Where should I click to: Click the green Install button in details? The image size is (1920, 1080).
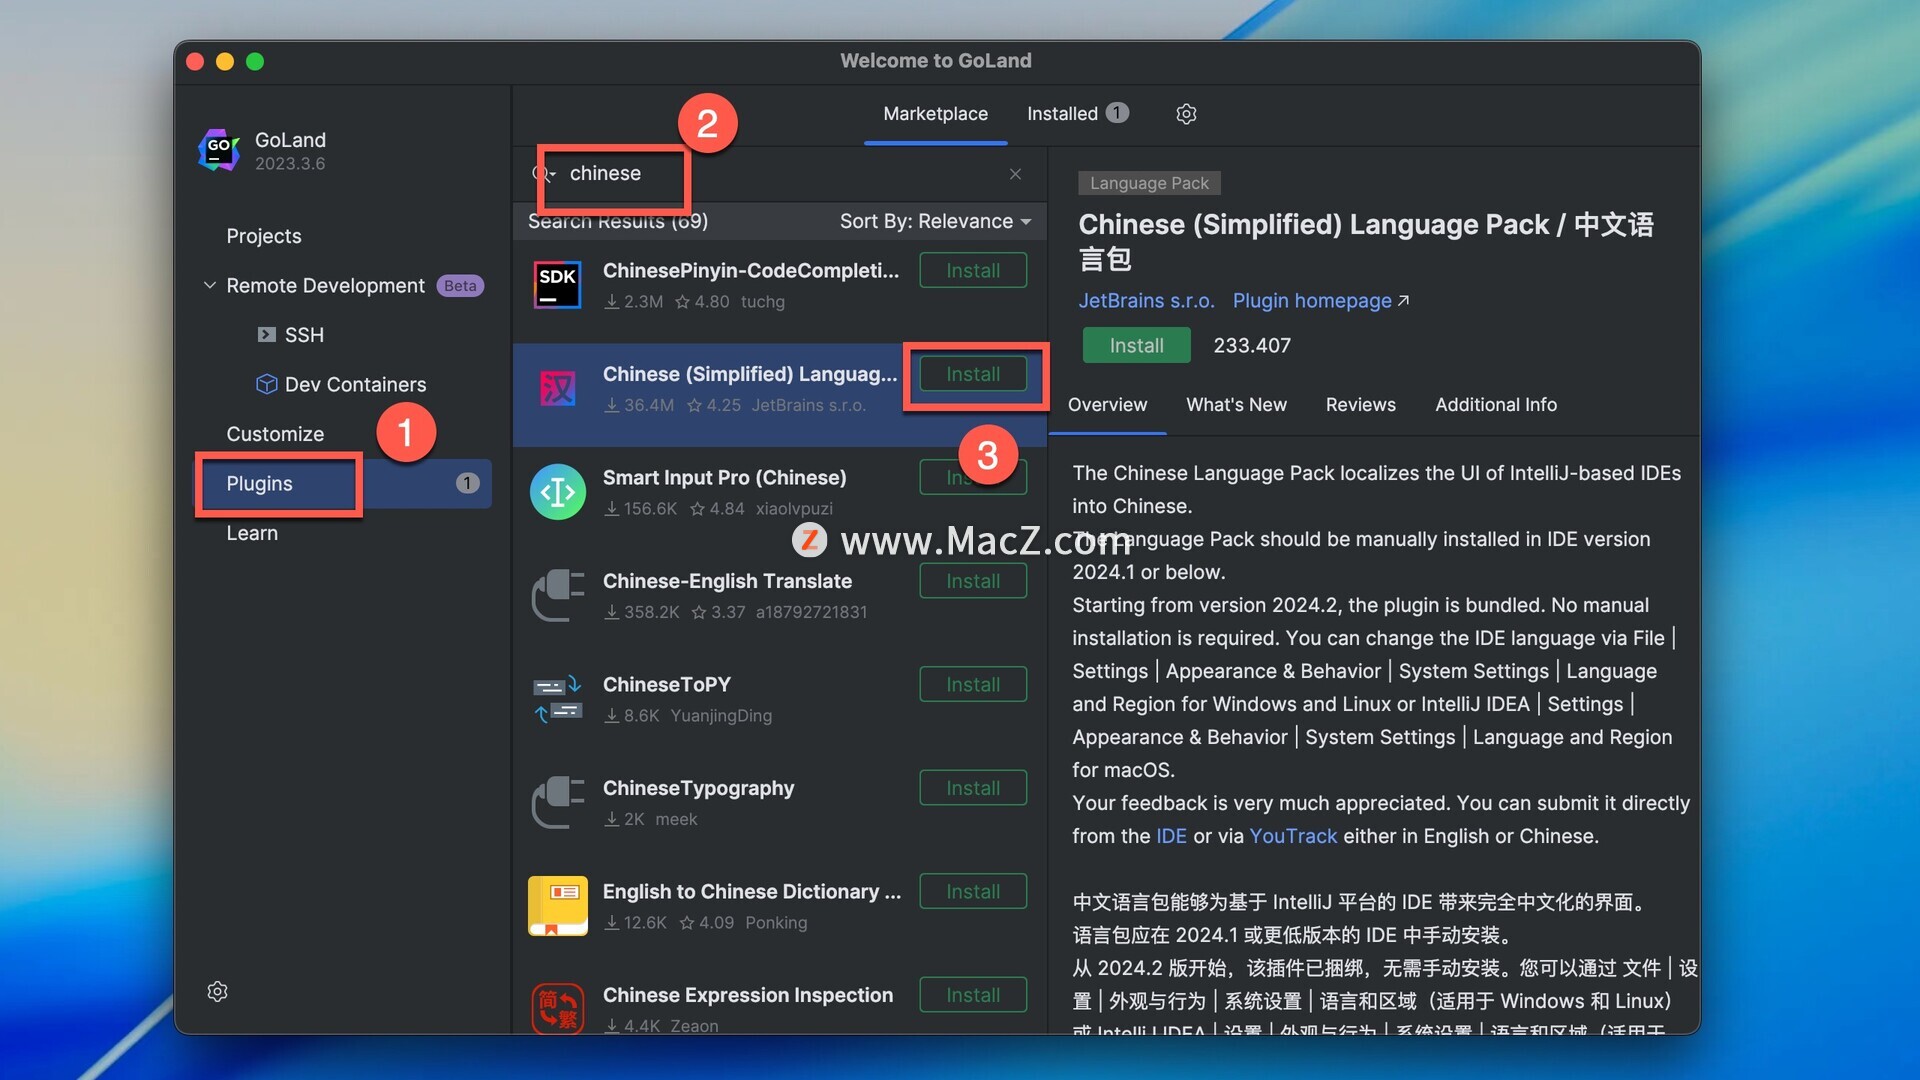(1136, 346)
